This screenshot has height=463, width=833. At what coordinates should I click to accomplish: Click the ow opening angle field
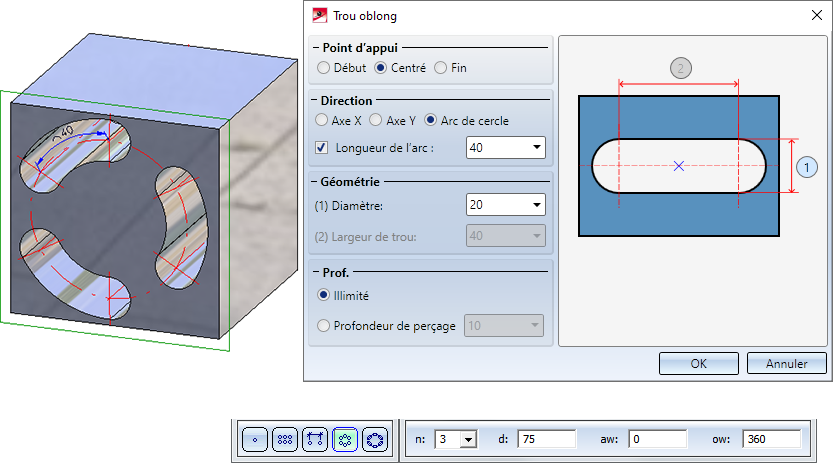(x=771, y=439)
